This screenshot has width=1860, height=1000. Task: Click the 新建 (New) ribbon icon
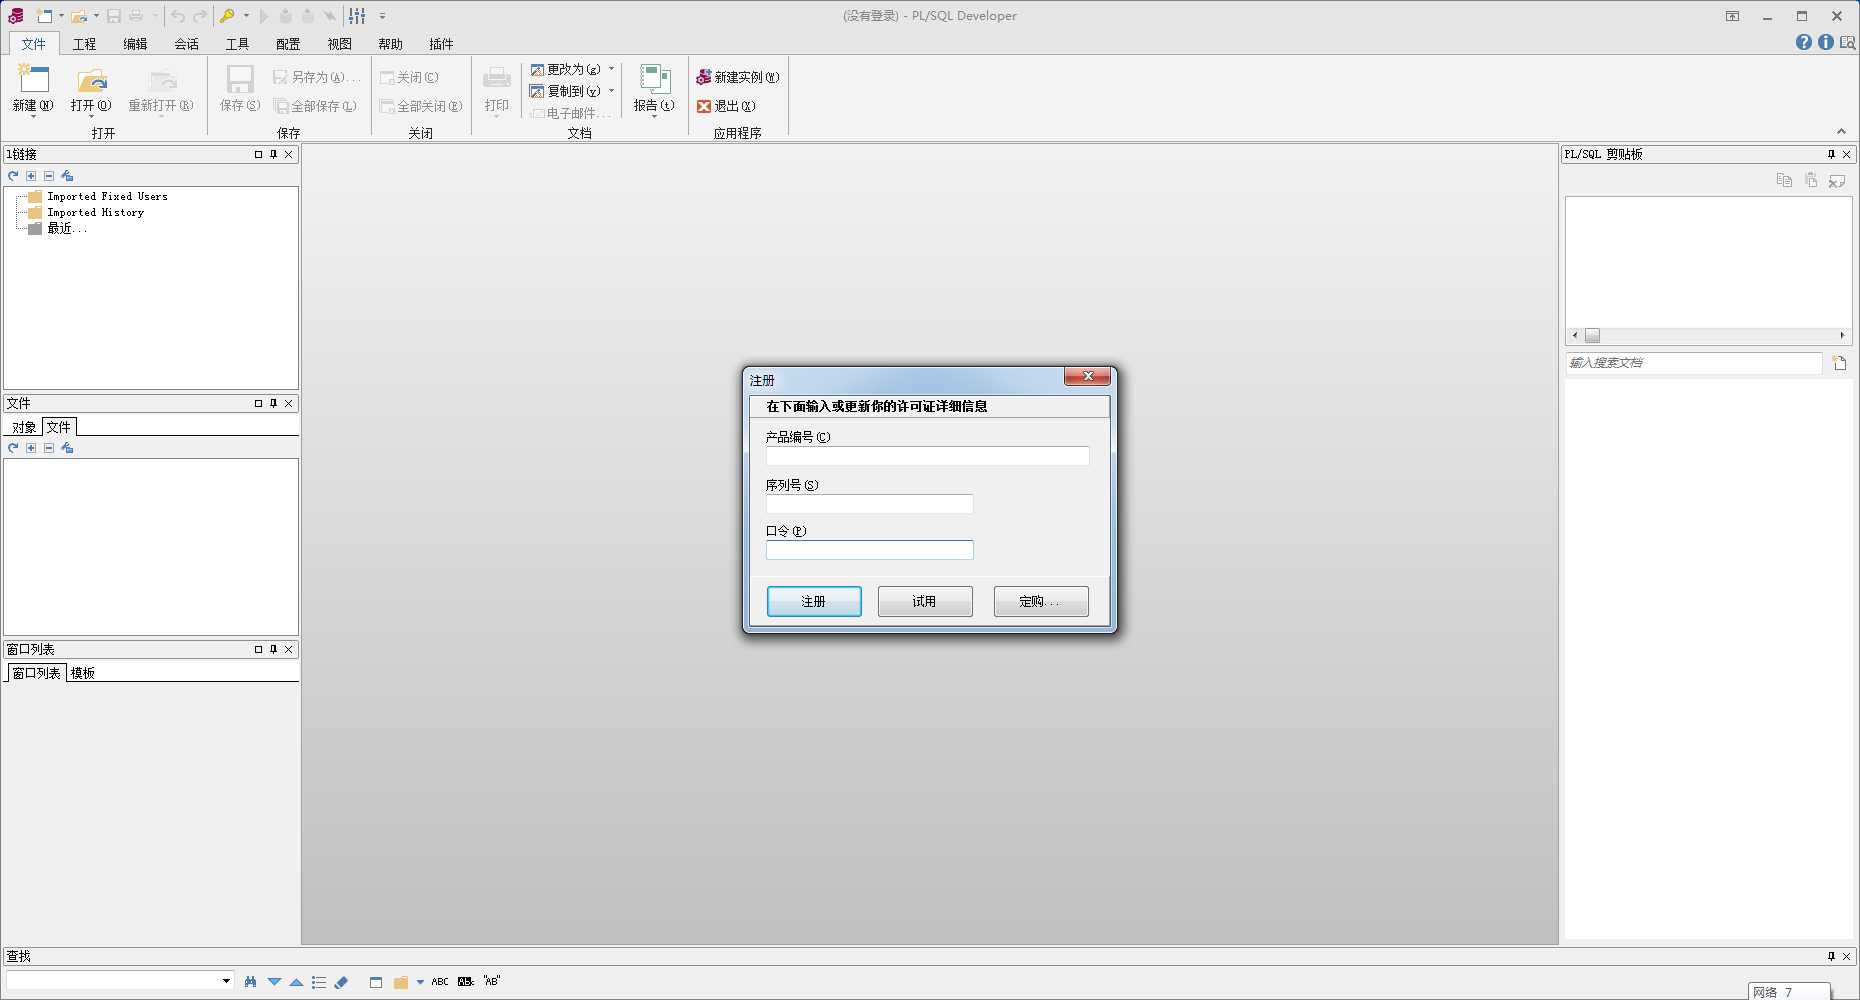tap(33, 81)
